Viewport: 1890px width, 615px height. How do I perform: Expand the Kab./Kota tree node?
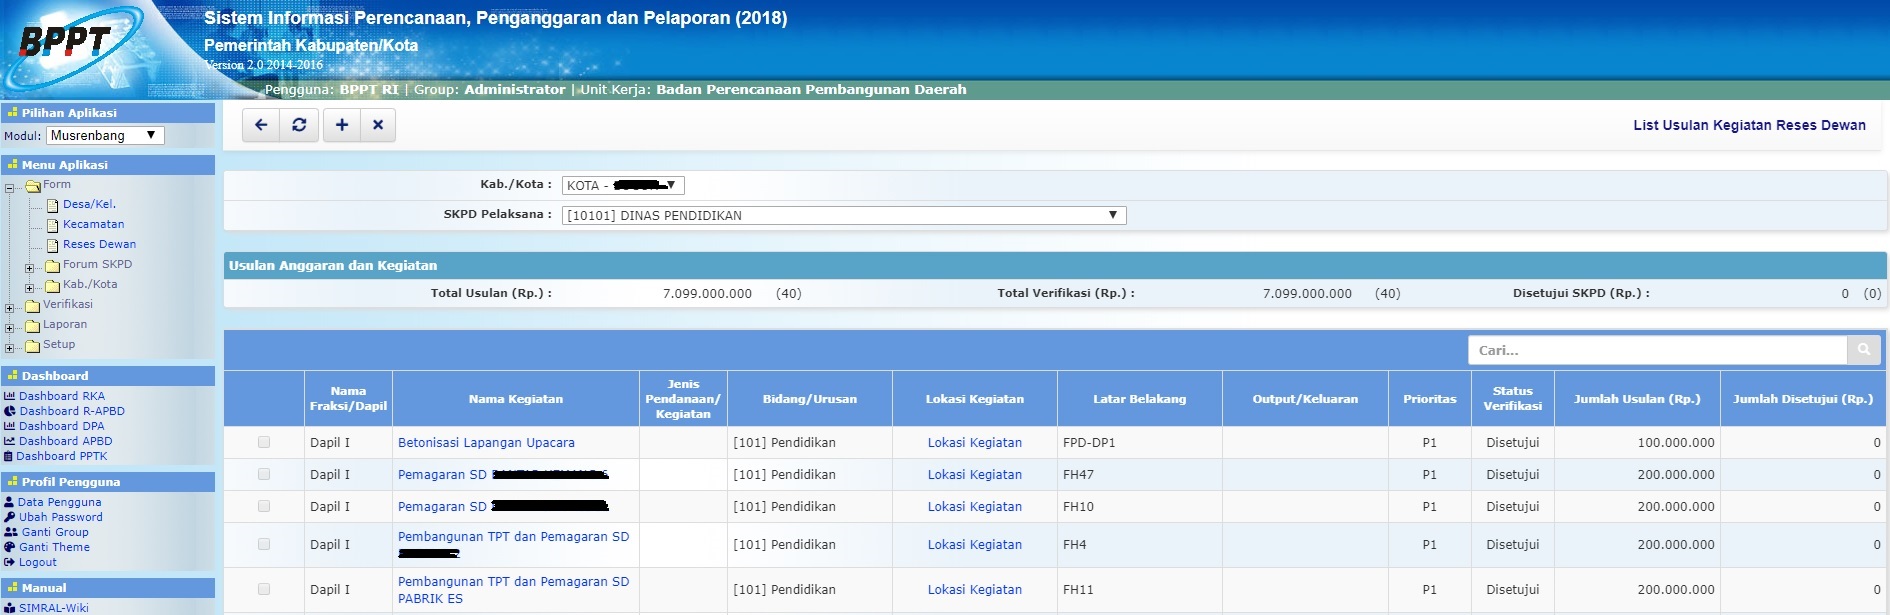pos(29,288)
